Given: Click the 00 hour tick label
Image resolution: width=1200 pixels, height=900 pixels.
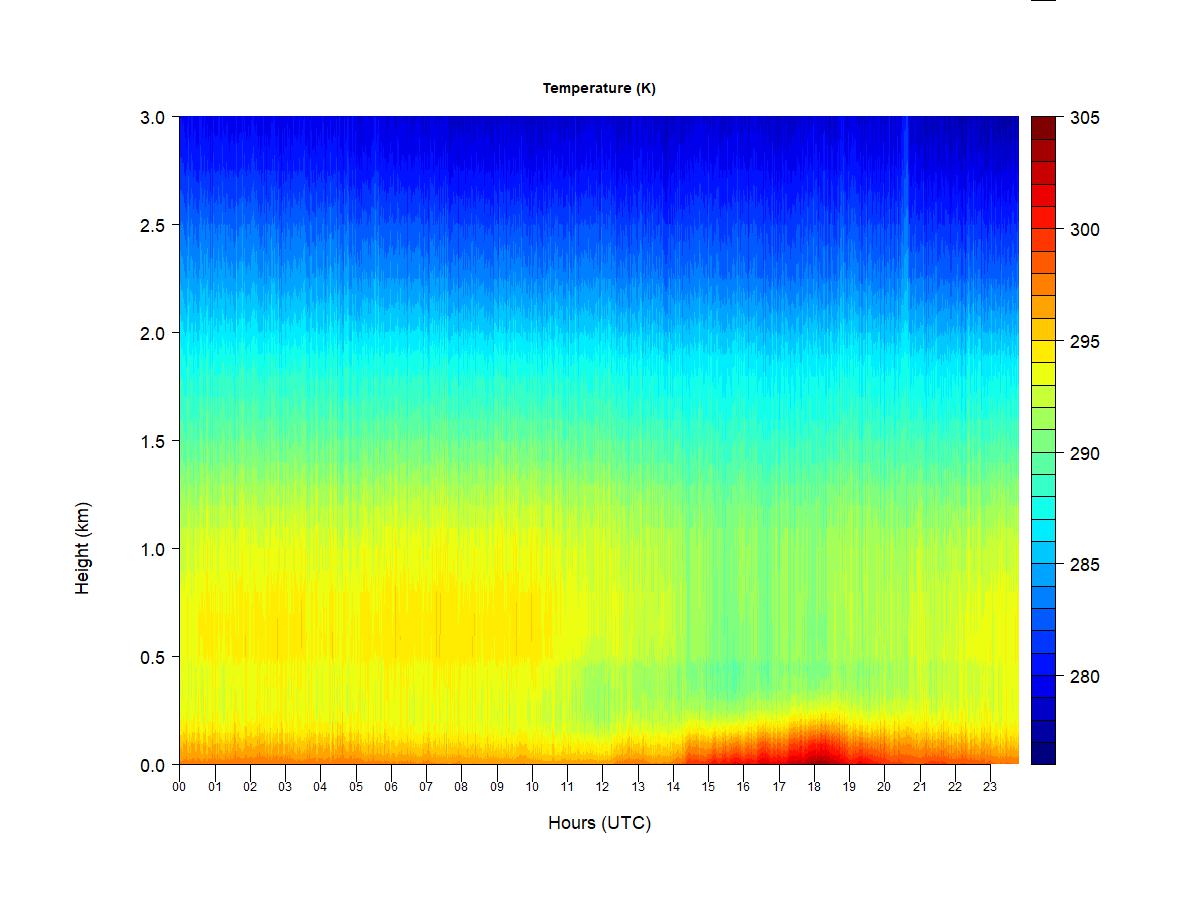Looking at the screenshot, I should pyautogui.click(x=179, y=787).
